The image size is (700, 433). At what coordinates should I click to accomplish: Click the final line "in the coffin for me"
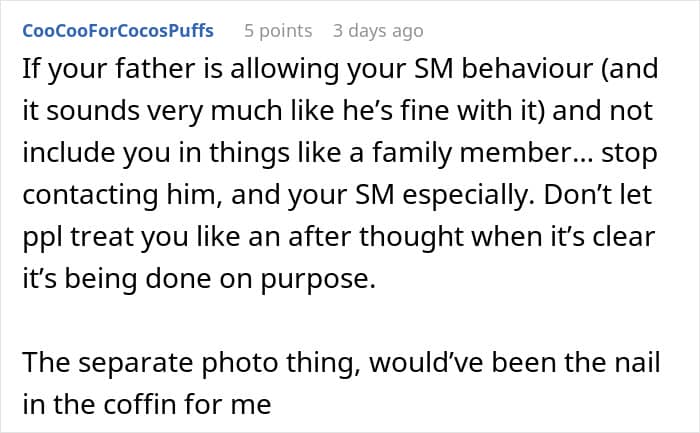[146, 406]
